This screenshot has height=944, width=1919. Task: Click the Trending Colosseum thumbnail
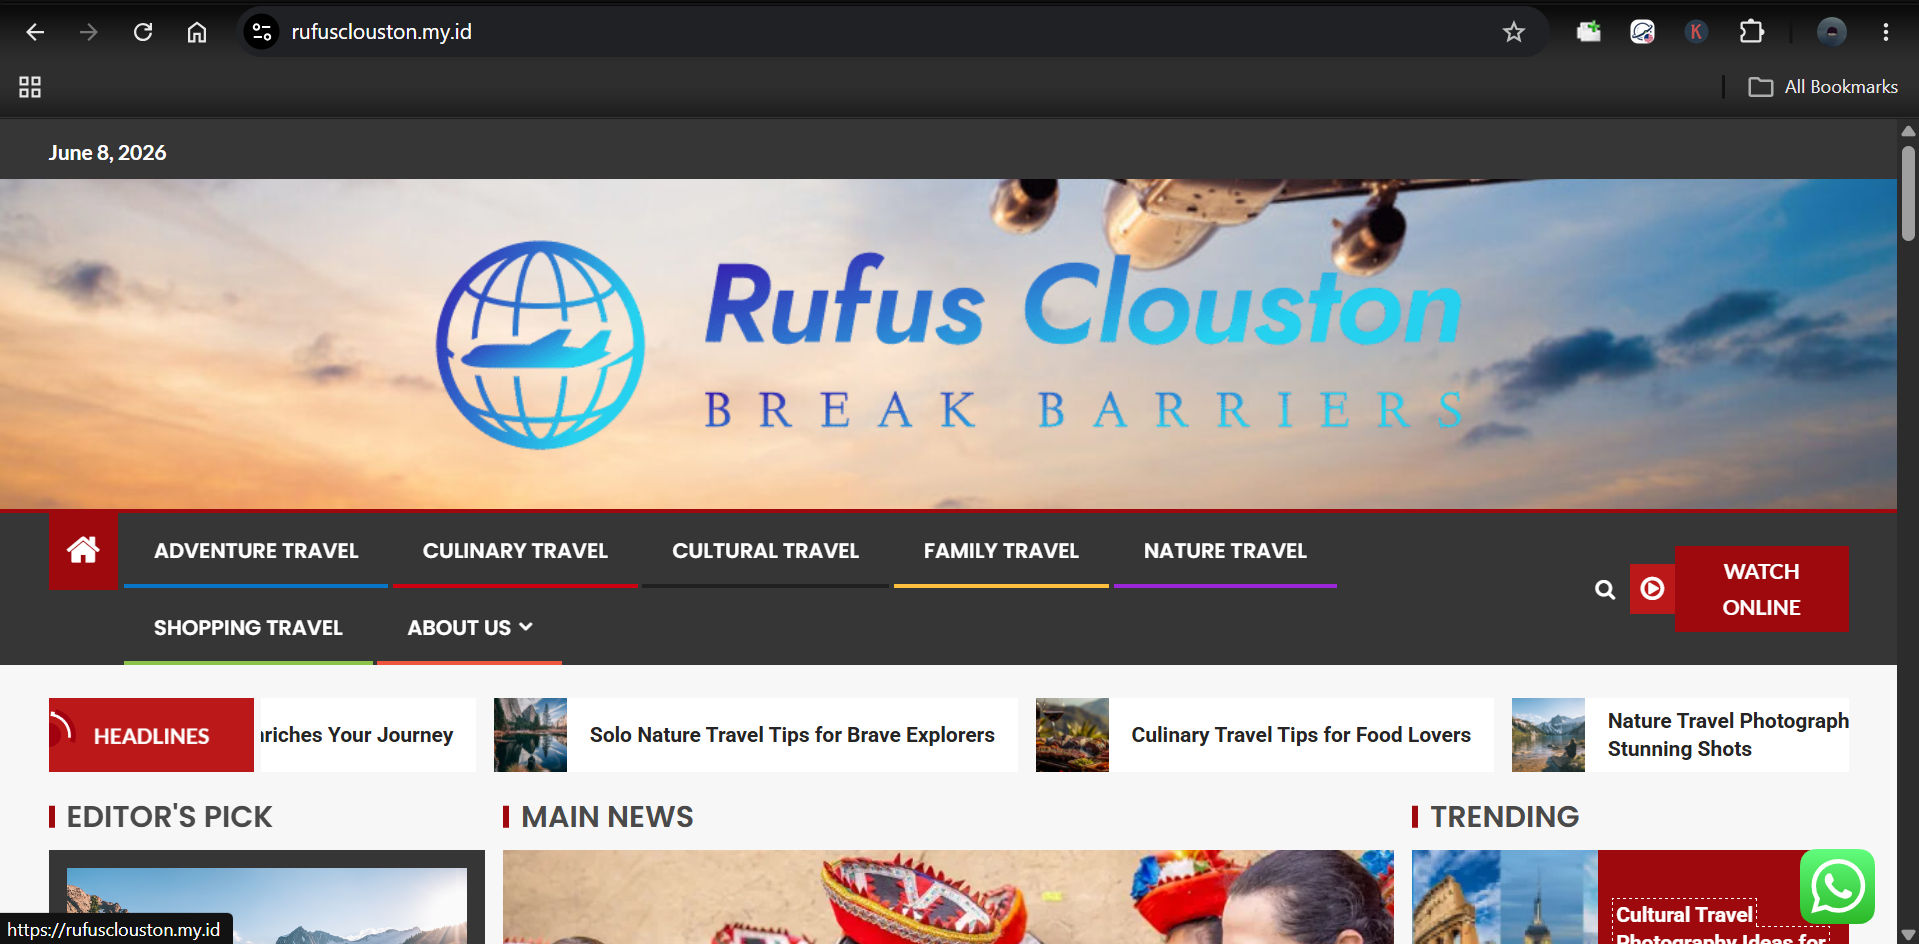click(x=1505, y=897)
